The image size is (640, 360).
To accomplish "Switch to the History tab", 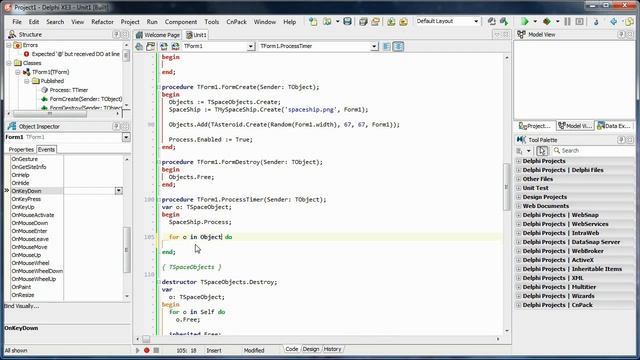I will tap(332, 349).
